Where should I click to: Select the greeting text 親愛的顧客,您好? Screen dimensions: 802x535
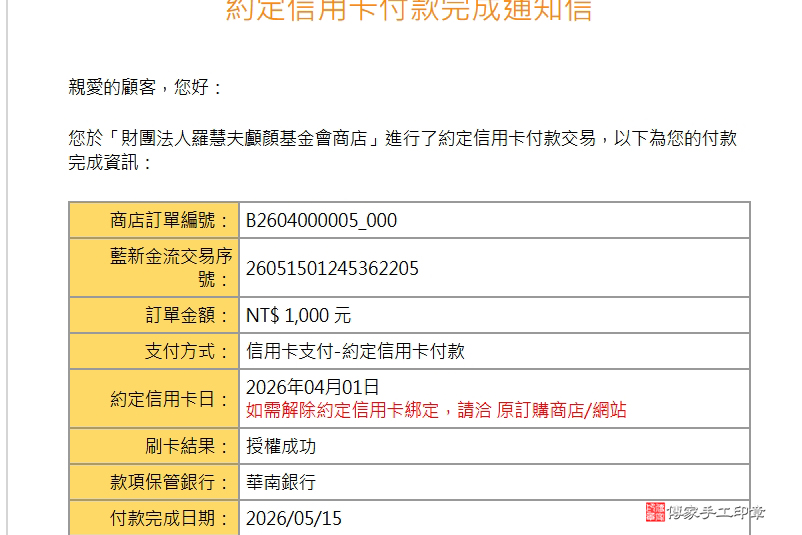[x=145, y=87]
